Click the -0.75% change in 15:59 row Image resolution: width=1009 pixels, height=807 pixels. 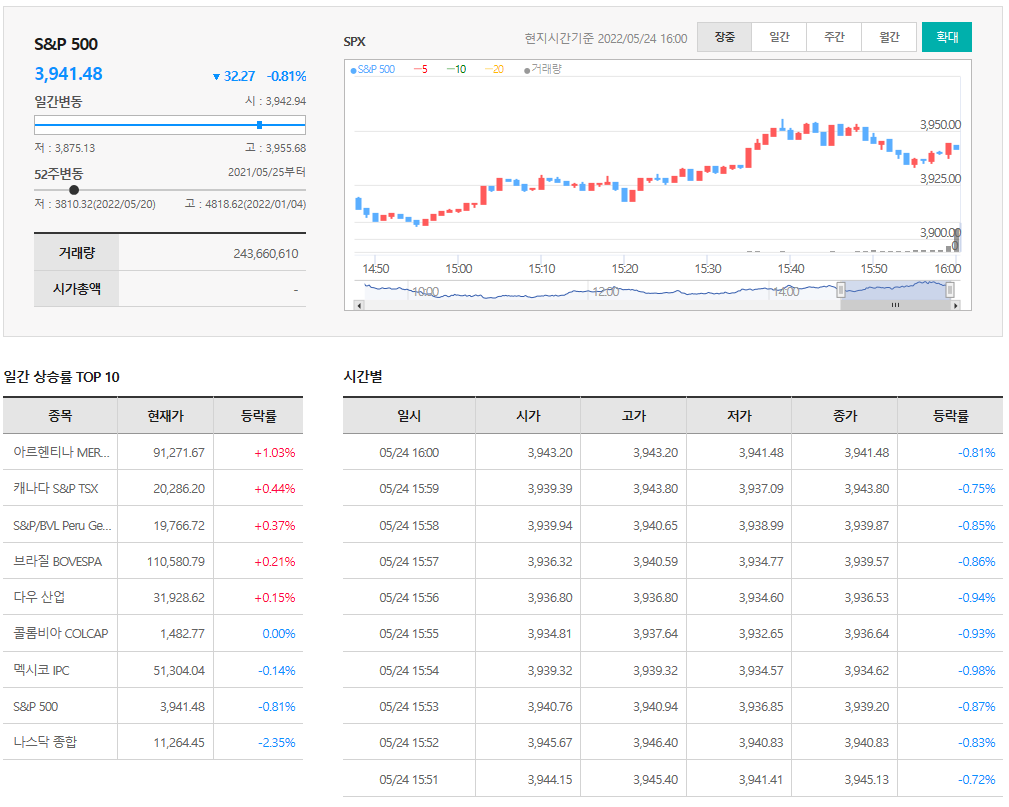pos(976,488)
